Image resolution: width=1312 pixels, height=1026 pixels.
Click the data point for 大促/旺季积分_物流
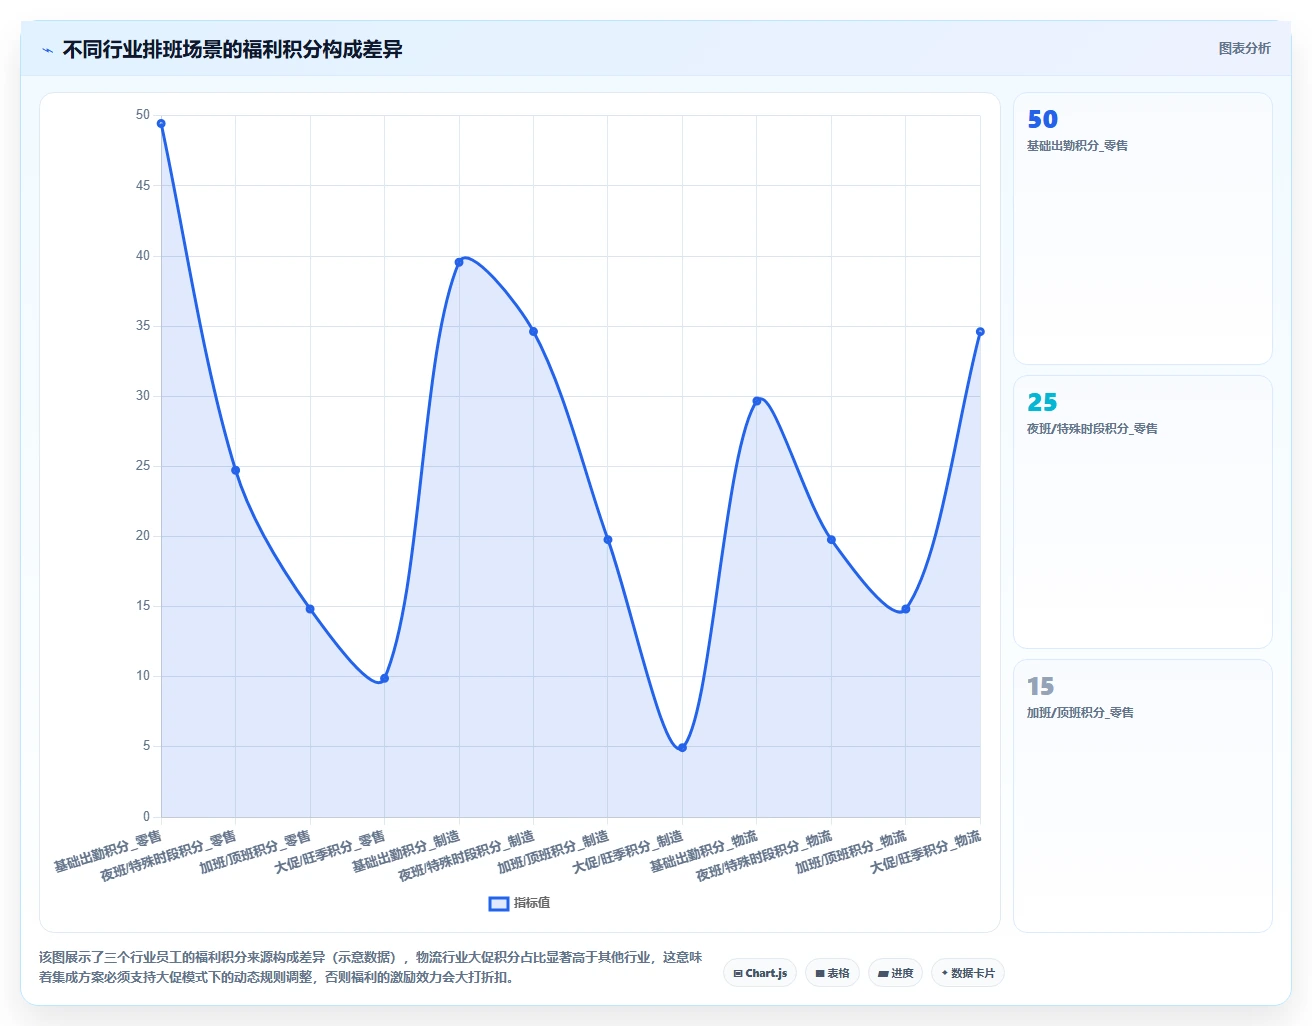point(980,332)
